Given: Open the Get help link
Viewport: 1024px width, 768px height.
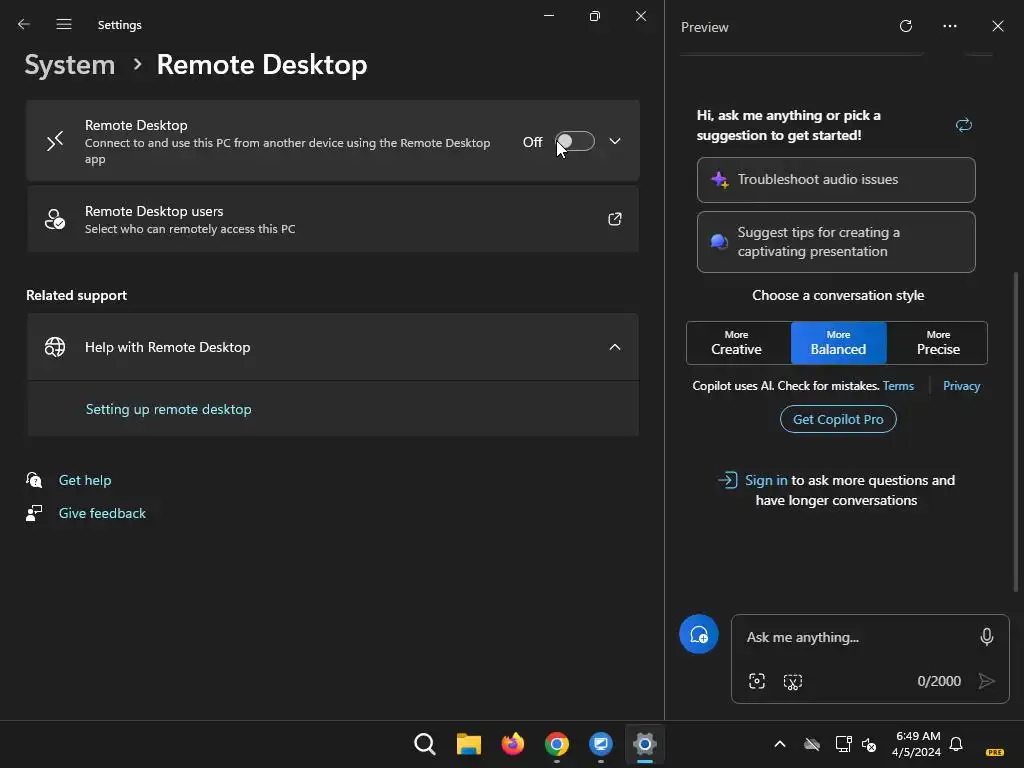Looking at the screenshot, I should 85,480.
